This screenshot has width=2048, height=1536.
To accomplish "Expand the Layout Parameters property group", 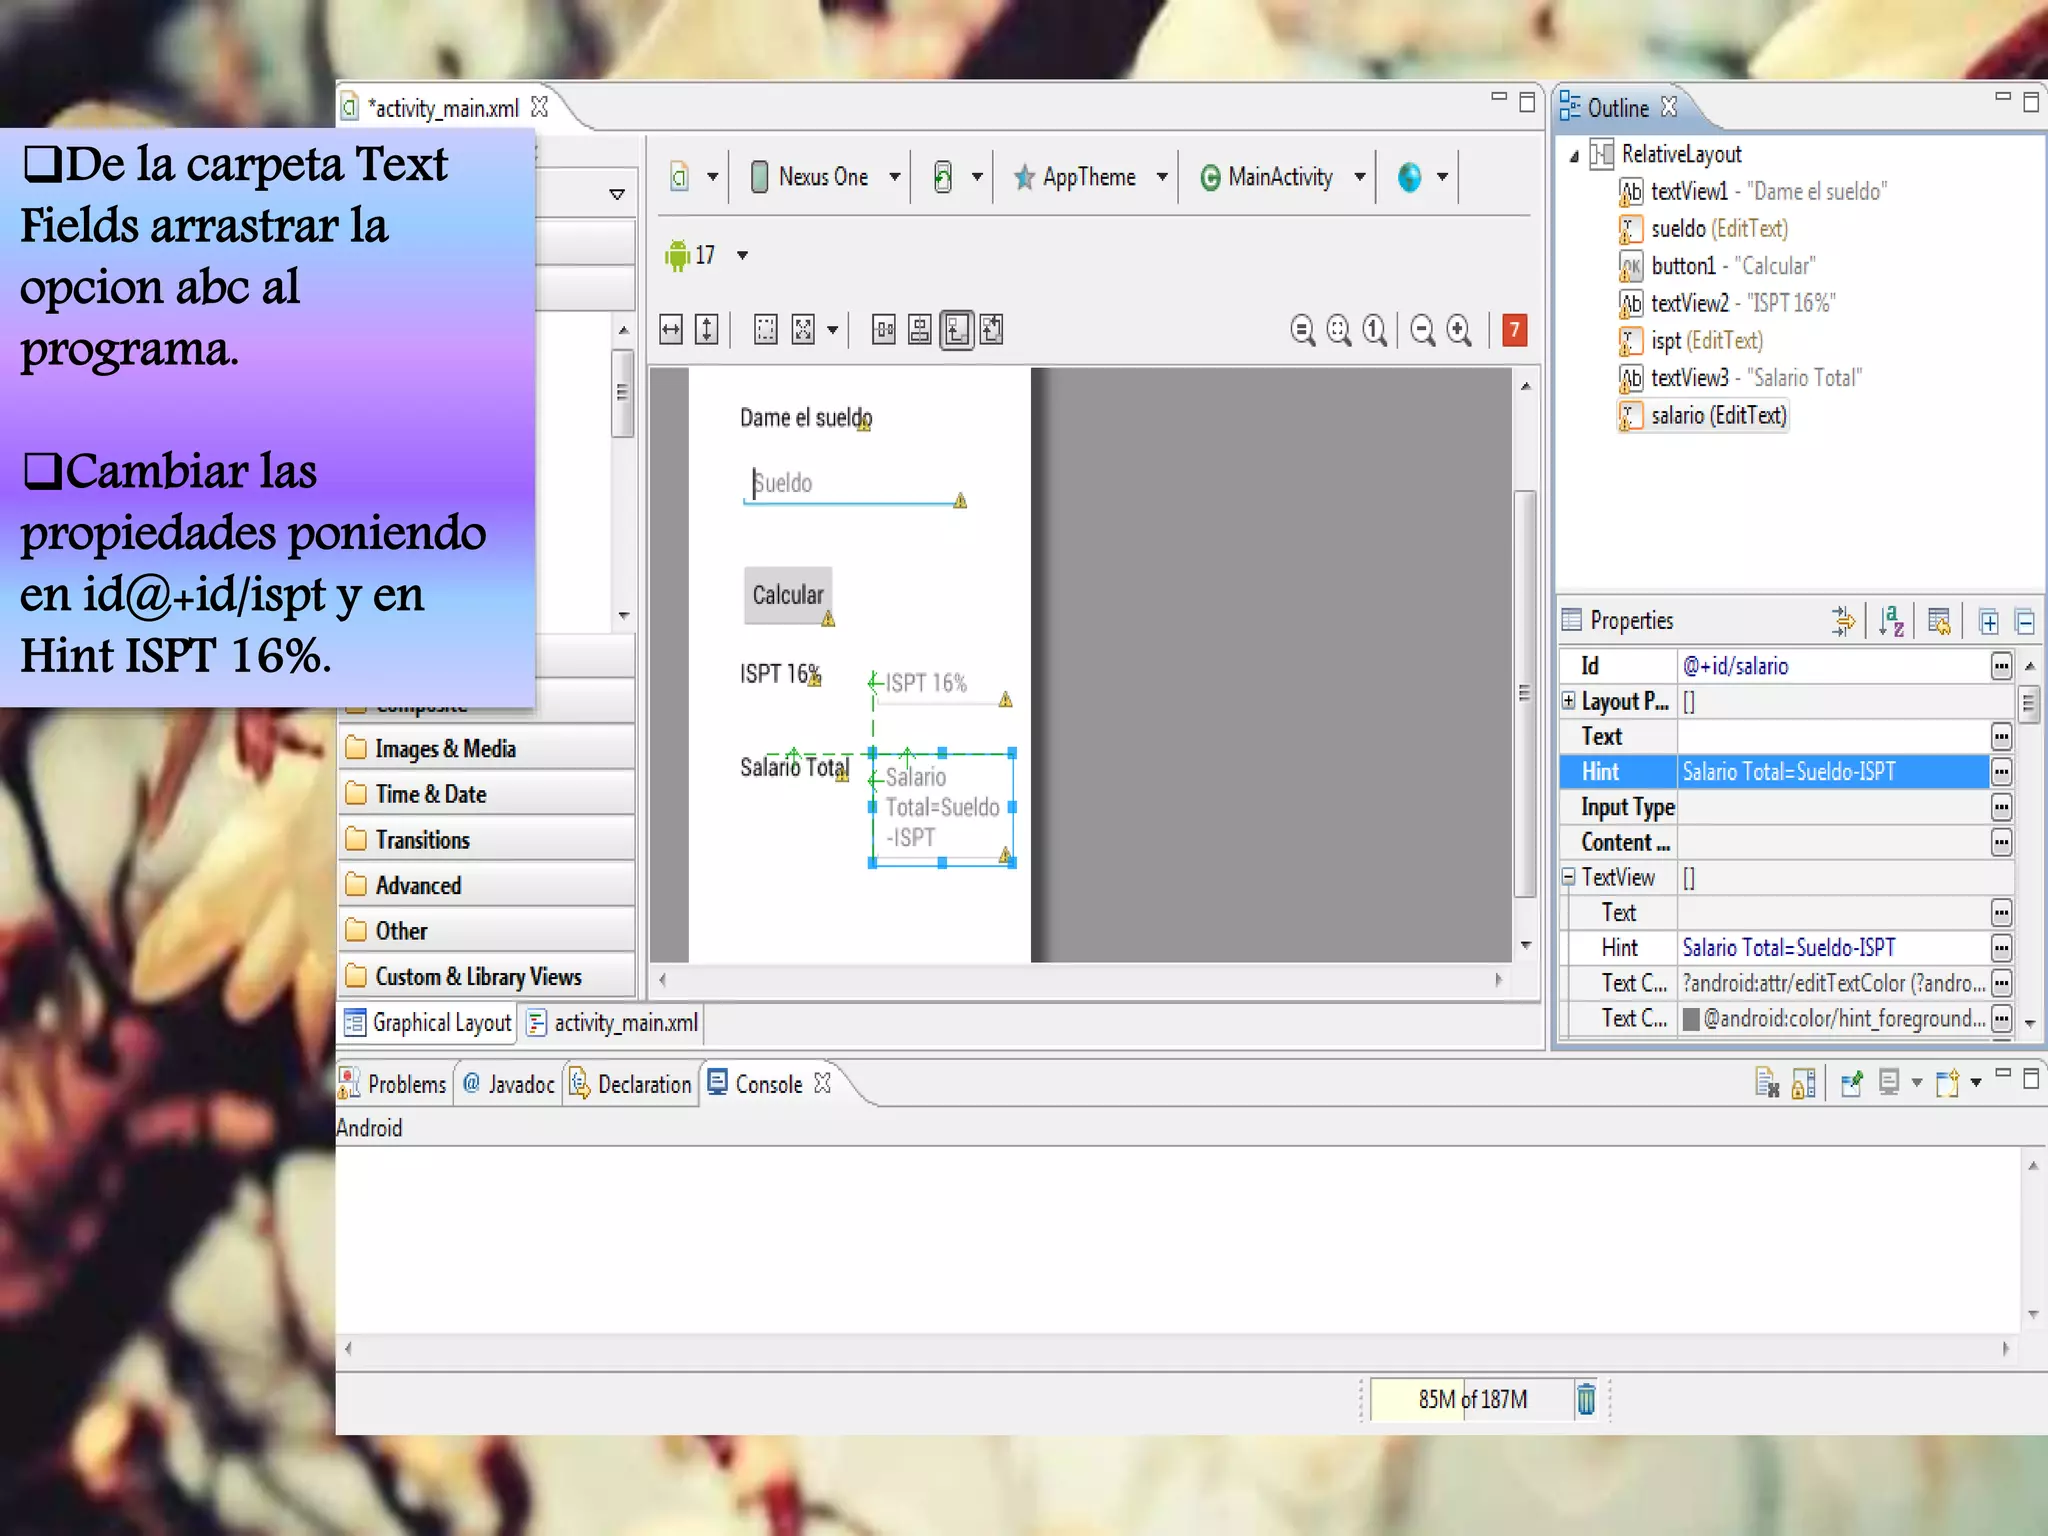I will click(x=1569, y=701).
